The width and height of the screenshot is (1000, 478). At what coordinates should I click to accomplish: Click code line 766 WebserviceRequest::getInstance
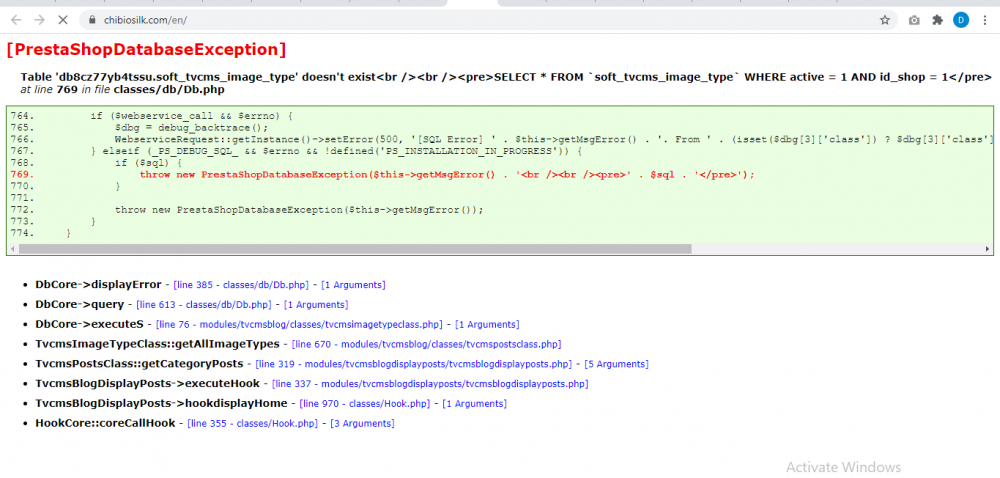(553, 139)
